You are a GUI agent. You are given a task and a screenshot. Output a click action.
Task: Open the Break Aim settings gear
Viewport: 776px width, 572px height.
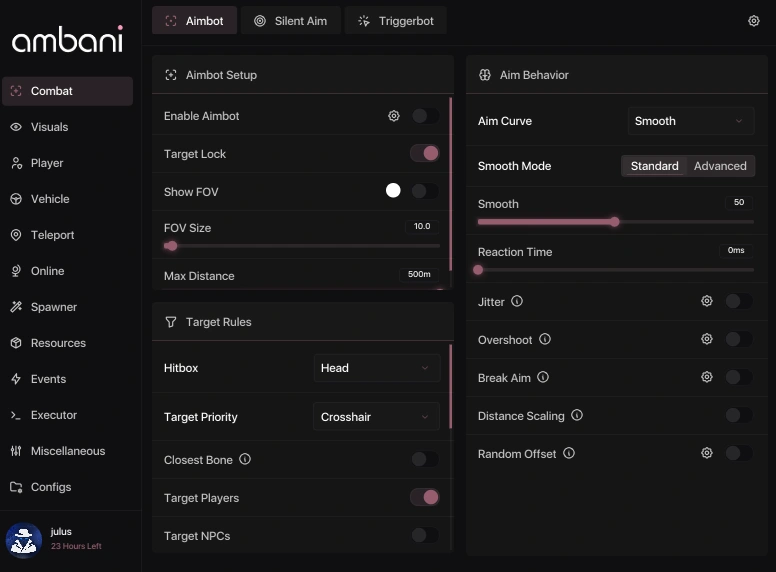tap(707, 377)
